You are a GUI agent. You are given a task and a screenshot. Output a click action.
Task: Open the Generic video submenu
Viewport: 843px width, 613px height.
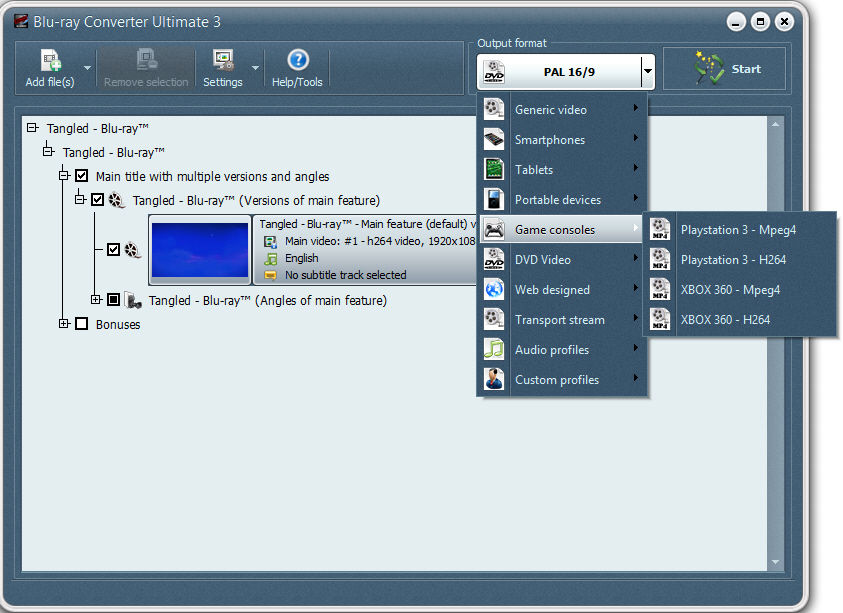562,110
